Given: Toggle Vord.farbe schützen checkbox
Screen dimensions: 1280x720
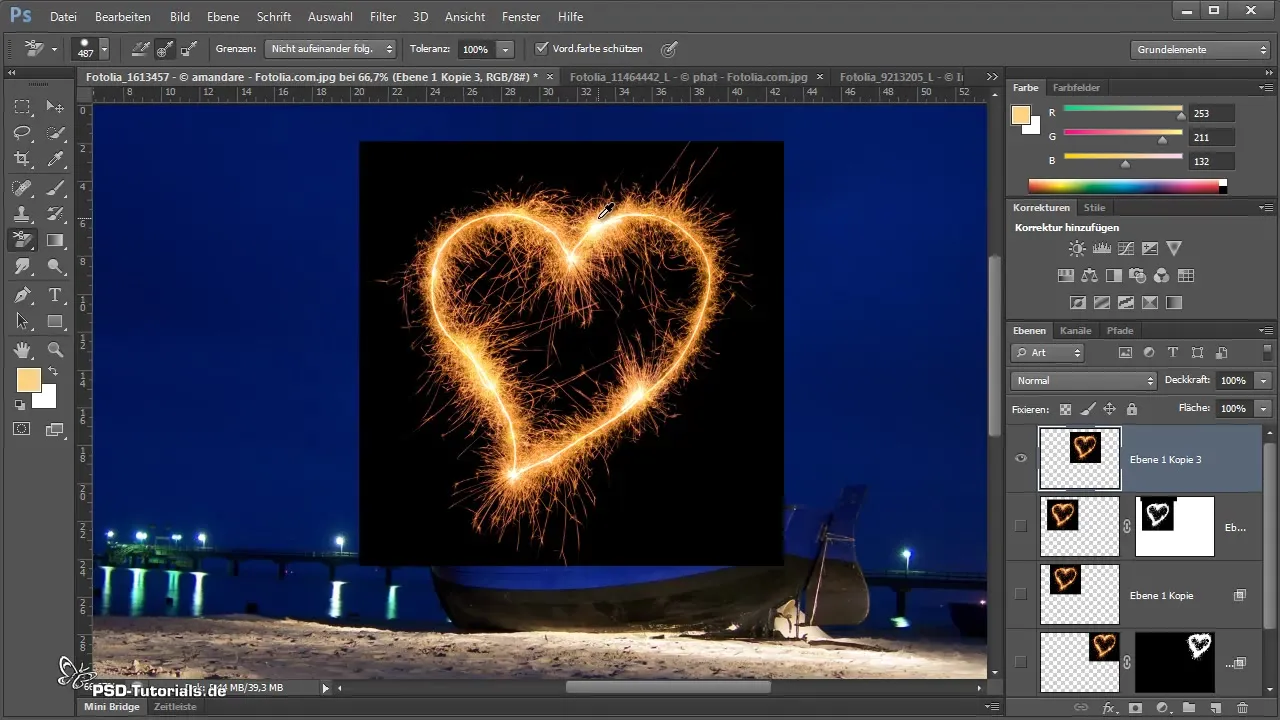Looking at the screenshot, I should pyautogui.click(x=542, y=48).
